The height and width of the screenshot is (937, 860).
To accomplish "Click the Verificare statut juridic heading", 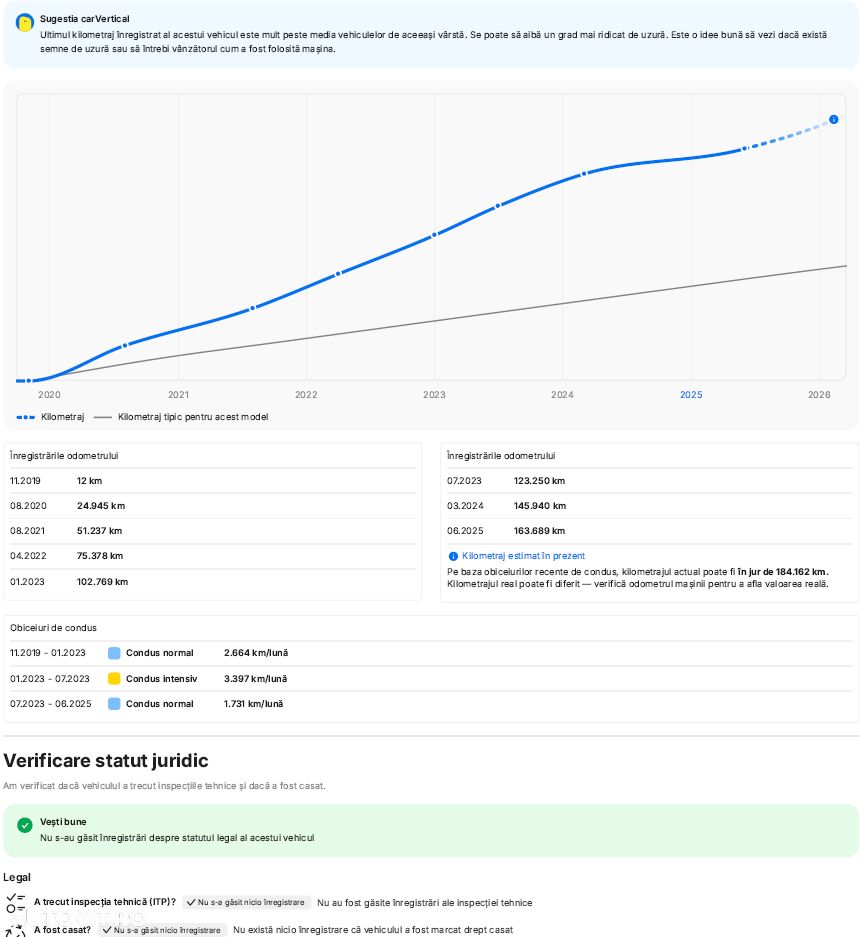I will click(106, 761).
